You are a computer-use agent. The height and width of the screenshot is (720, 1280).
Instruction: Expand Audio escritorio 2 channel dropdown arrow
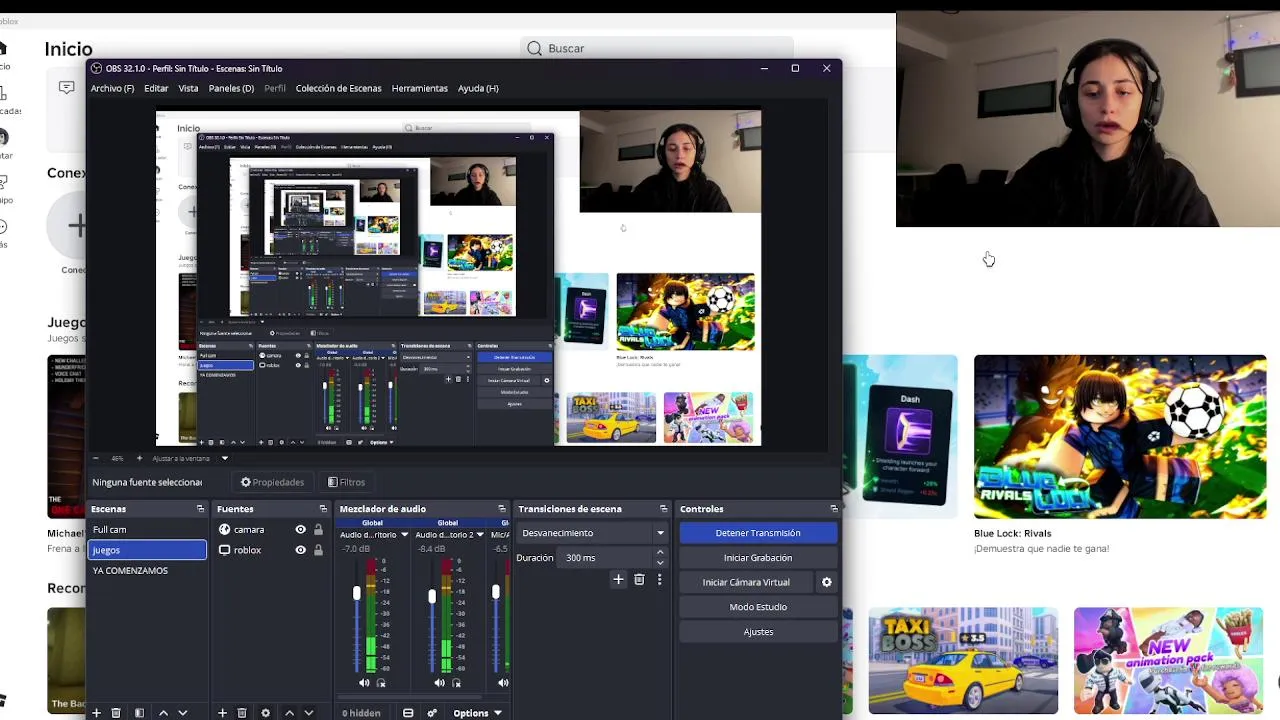479,535
